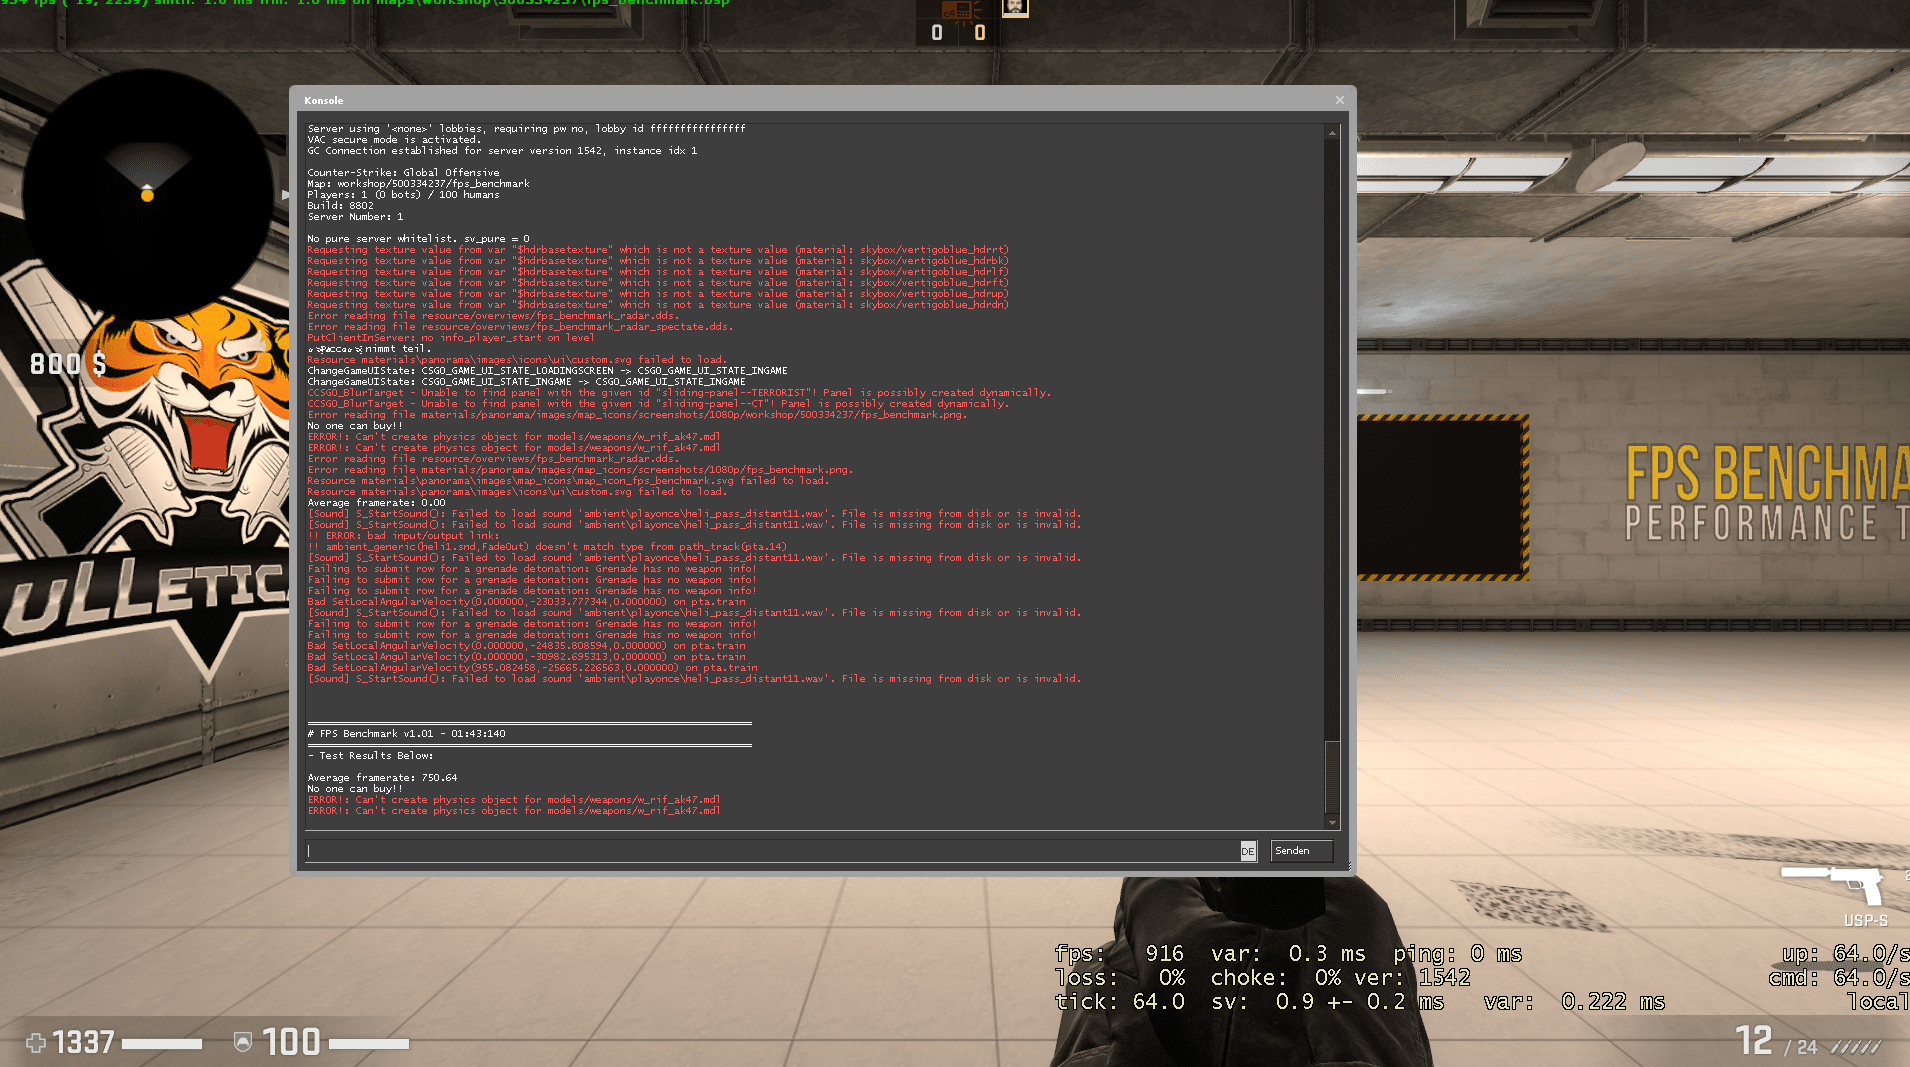Click the player avatar in scoreboard
1910x1067 pixels.
click(1015, 8)
